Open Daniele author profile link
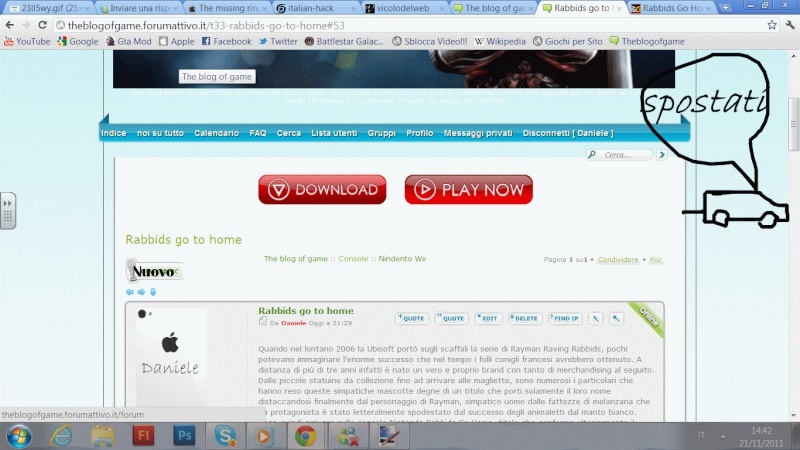 pos(293,323)
